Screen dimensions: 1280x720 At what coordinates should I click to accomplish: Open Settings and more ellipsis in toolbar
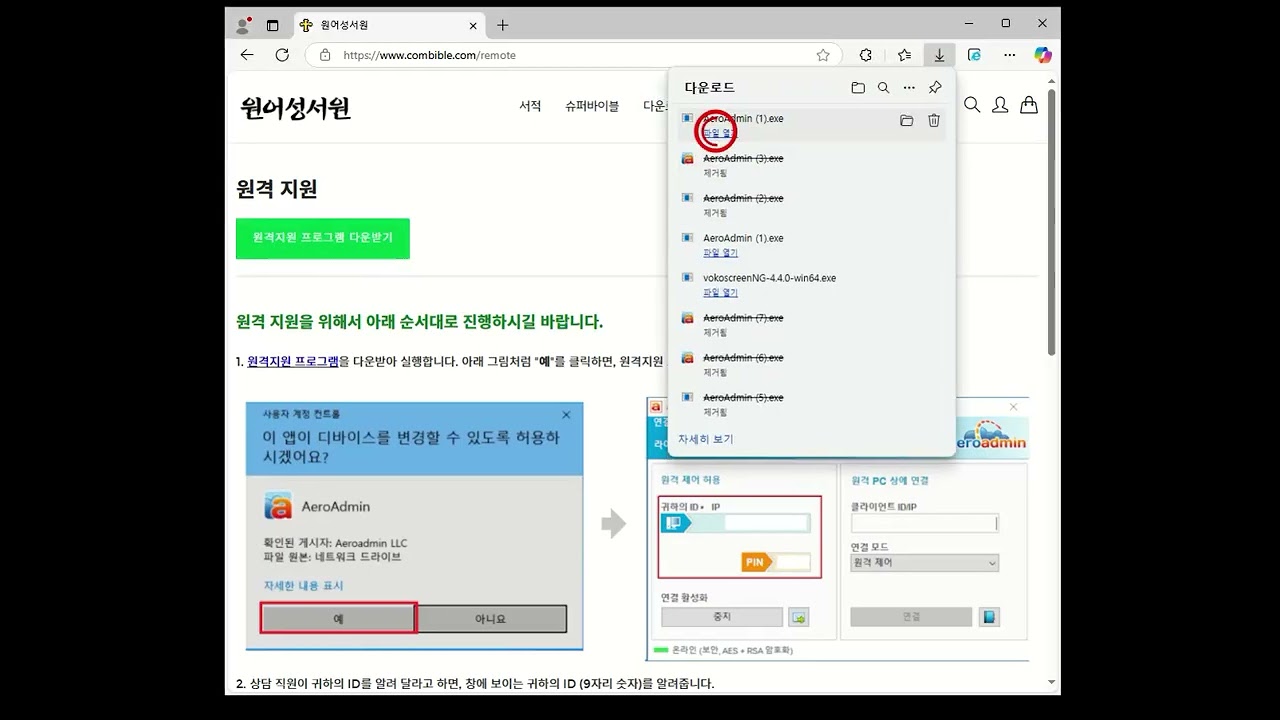click(x=1010, y=55)
